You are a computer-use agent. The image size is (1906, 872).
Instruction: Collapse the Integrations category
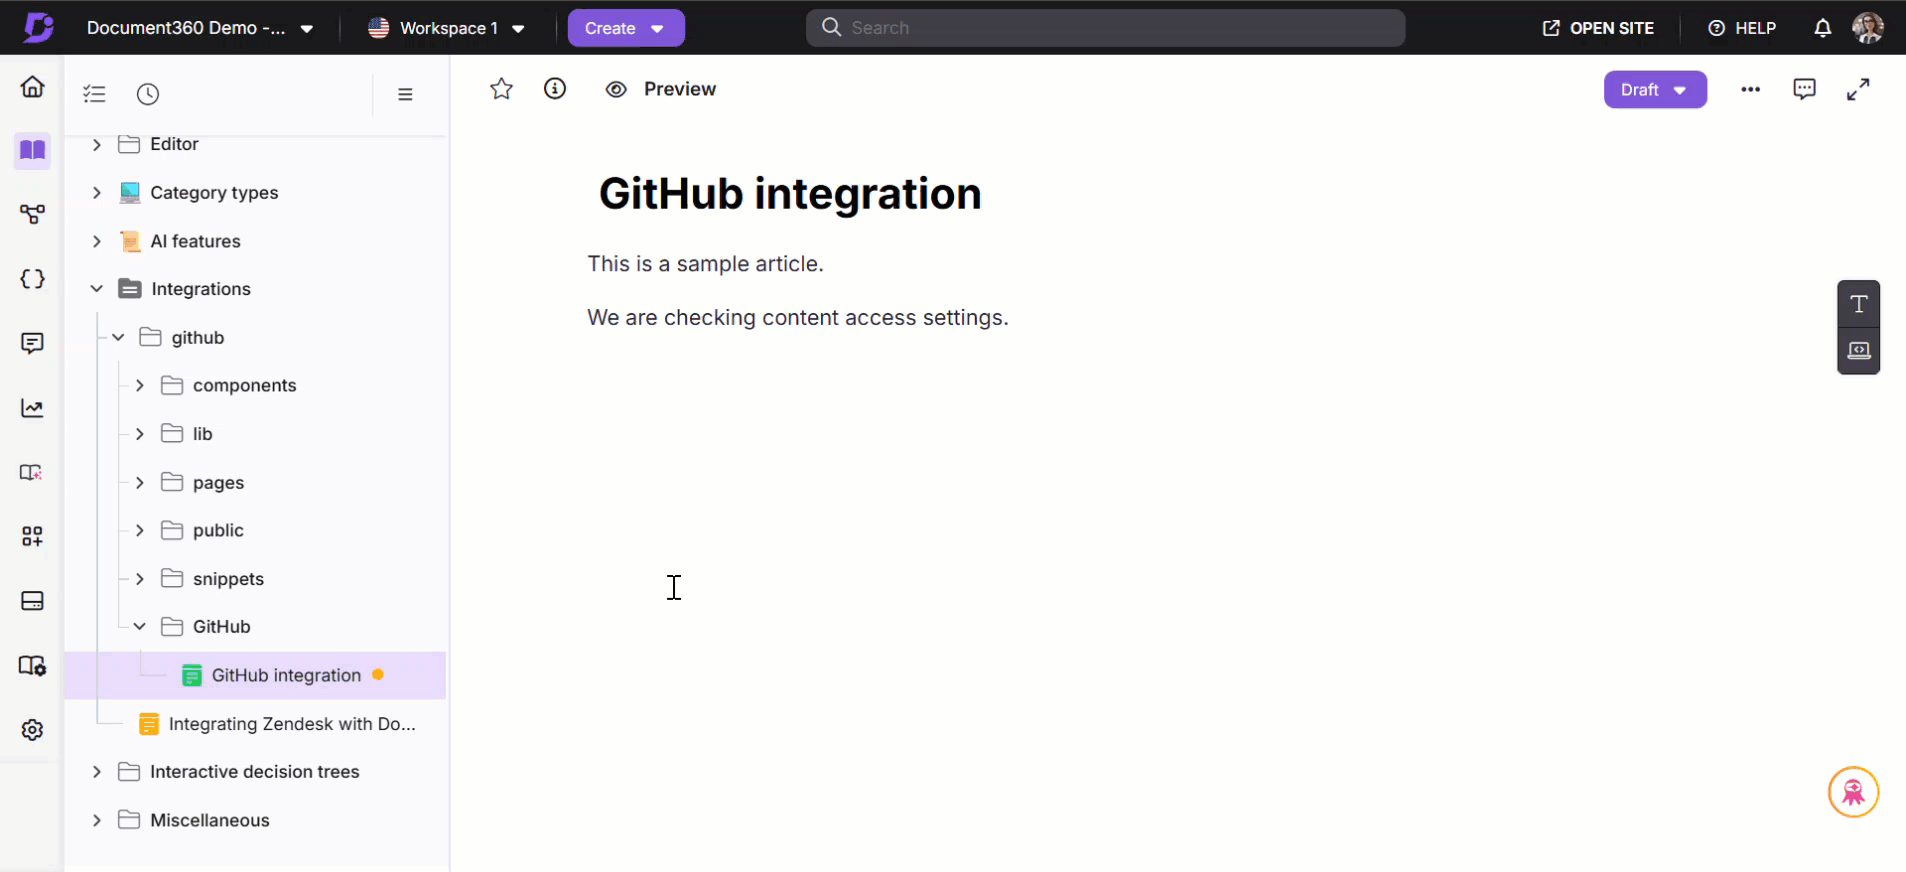[97, 289]
